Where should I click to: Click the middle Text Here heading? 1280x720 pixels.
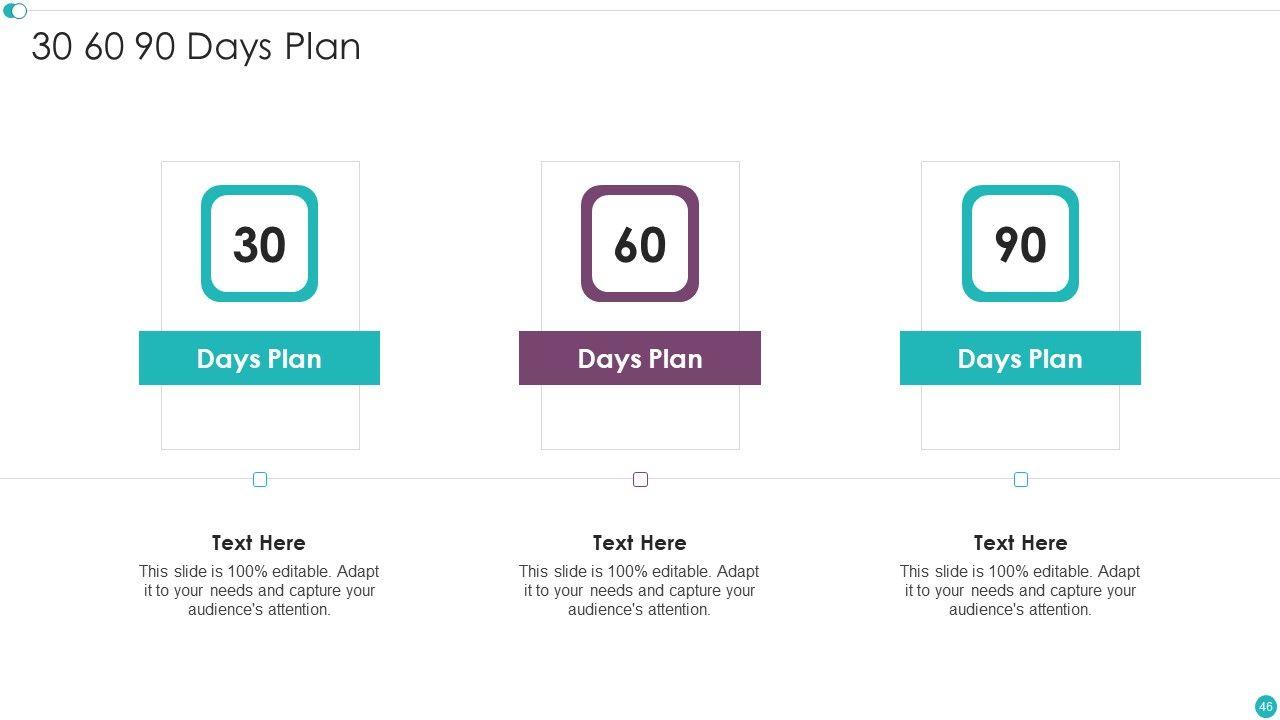(640, 543)
